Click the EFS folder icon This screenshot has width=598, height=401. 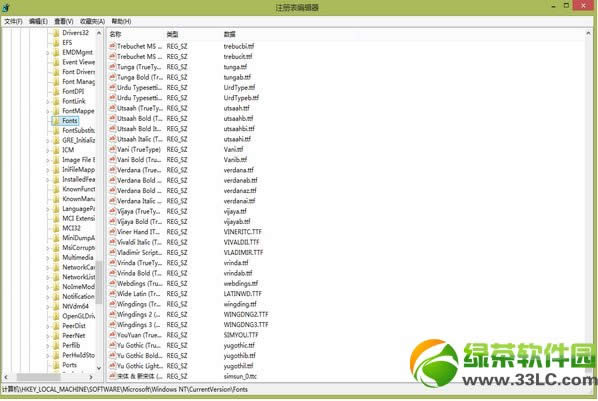tap(56, 42)
